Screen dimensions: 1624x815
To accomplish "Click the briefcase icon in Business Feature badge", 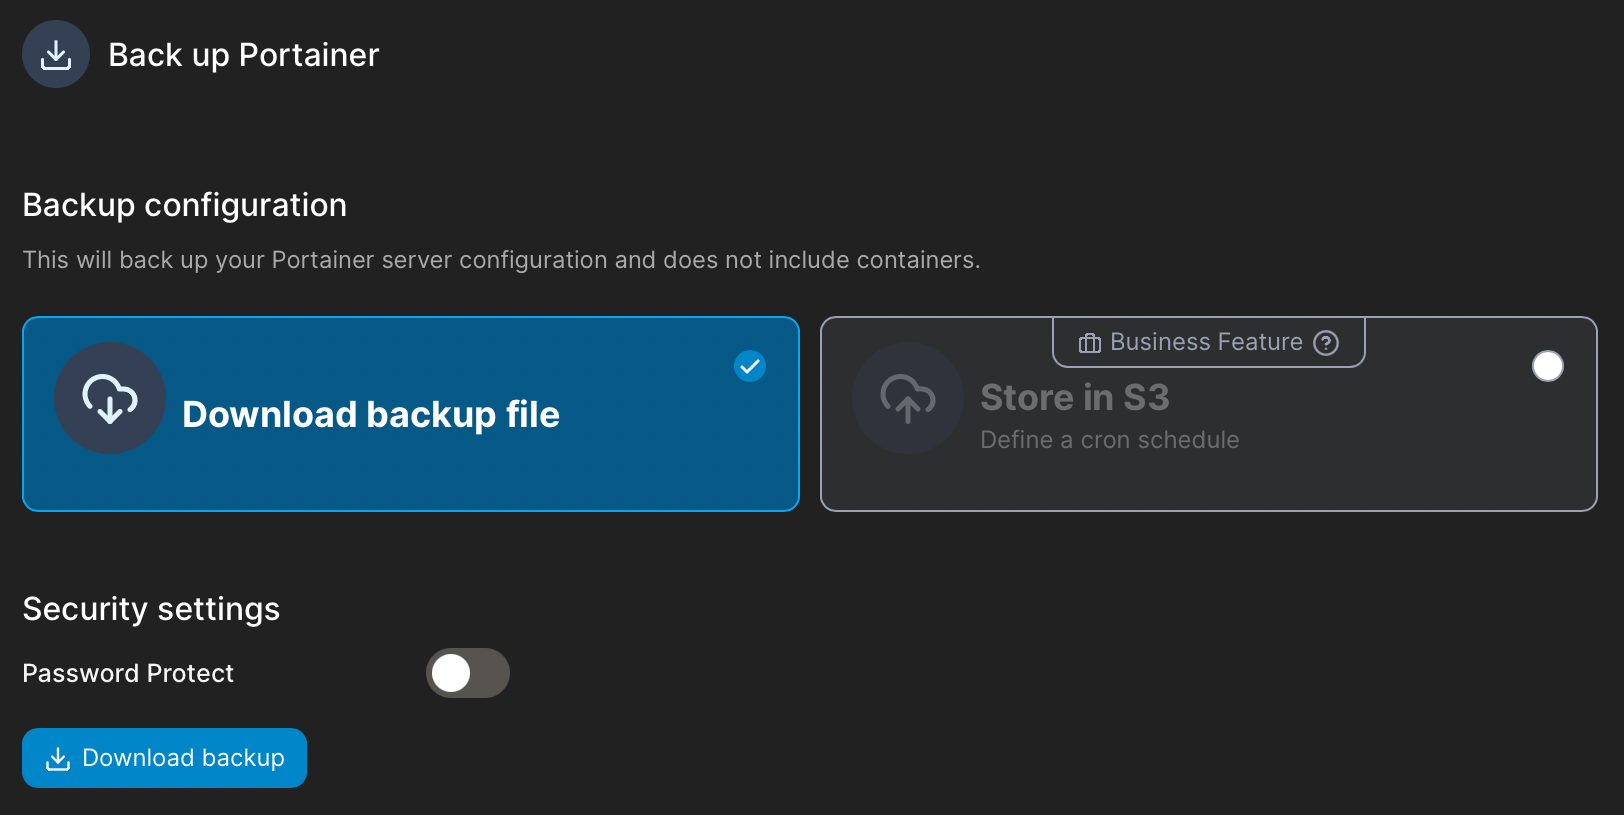I will (1089, 342).
